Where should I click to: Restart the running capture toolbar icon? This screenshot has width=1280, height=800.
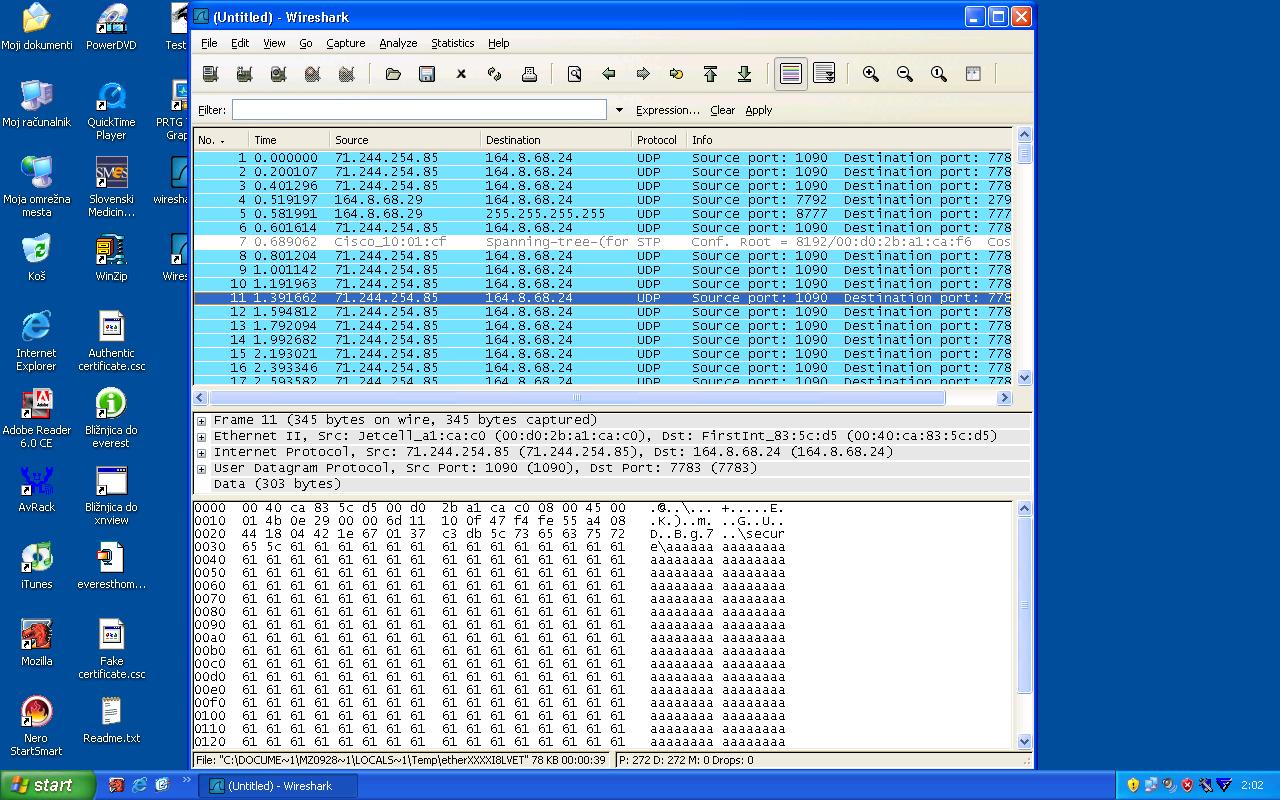click(x=346, y=74)
